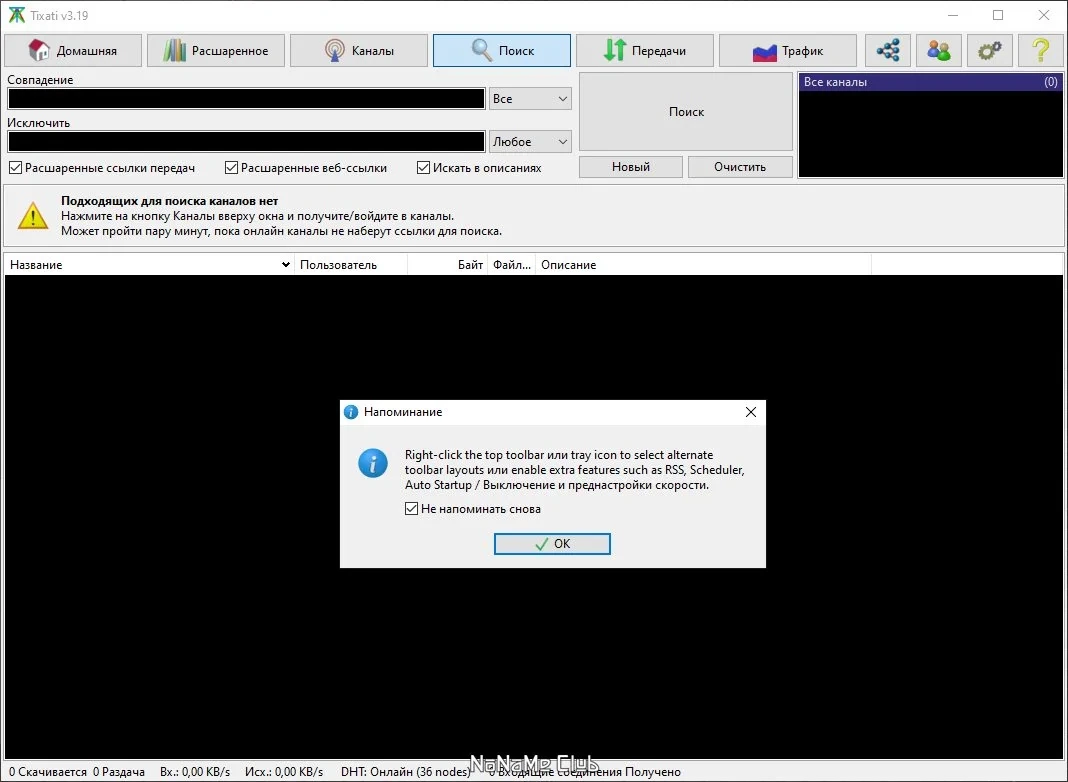Click the Очистить button
The width and height of the screenshot is (1068, 782).
(x=740, y=167)
